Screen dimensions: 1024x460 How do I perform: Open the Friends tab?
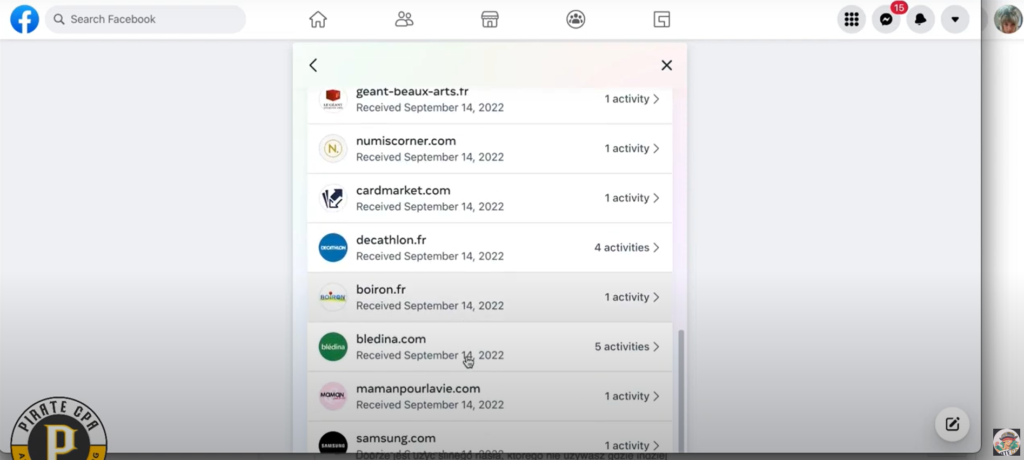point(404,20)
